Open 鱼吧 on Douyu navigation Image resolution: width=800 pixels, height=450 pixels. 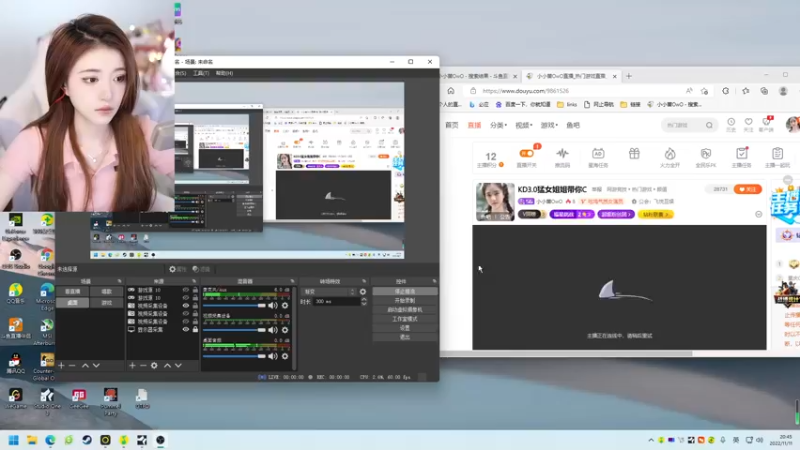point(573,125)
